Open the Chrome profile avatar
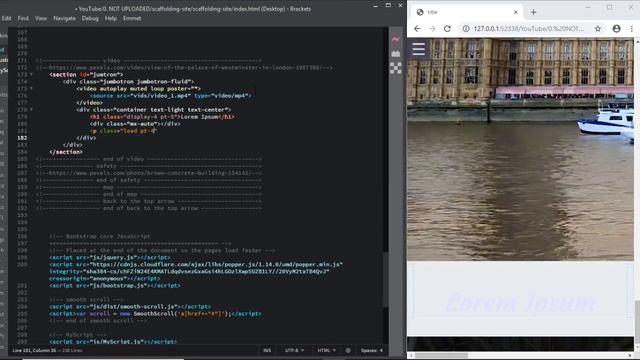 616,29
